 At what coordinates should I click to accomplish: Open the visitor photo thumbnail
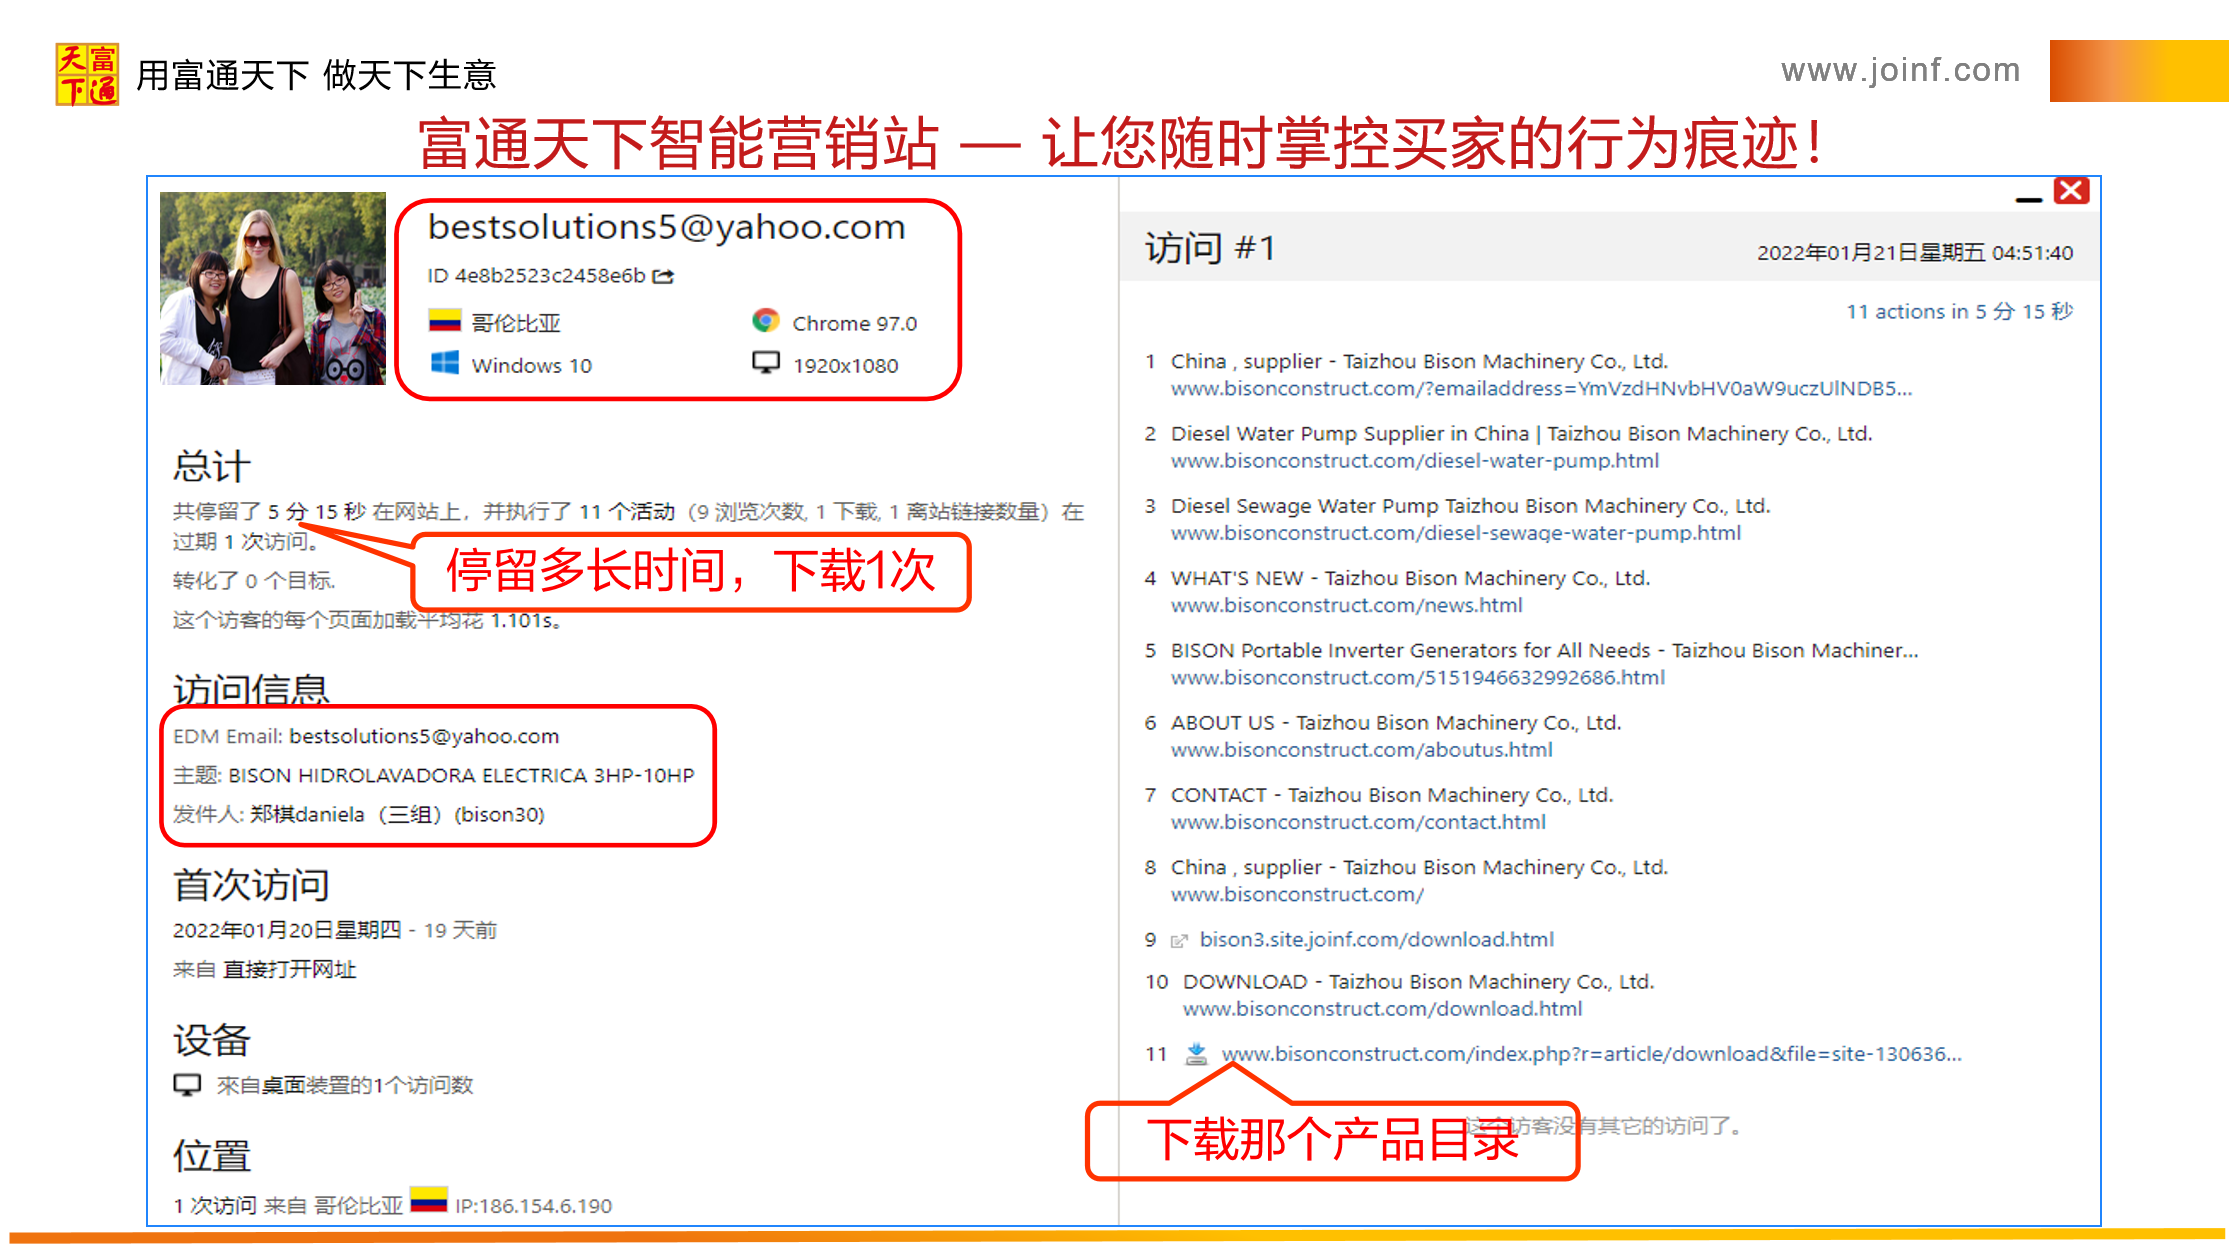273,288
